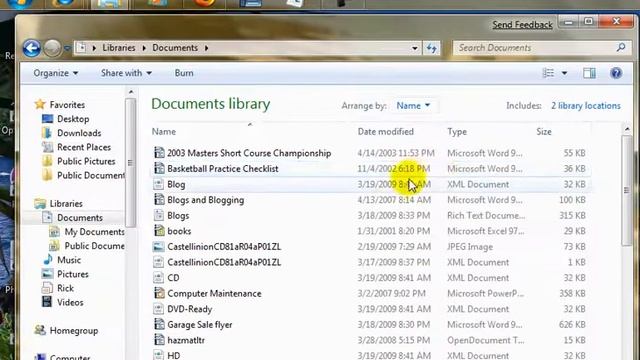Click the XML file icon beside Blog
This screenshot has width=640, height=360.
coord(159,184)
